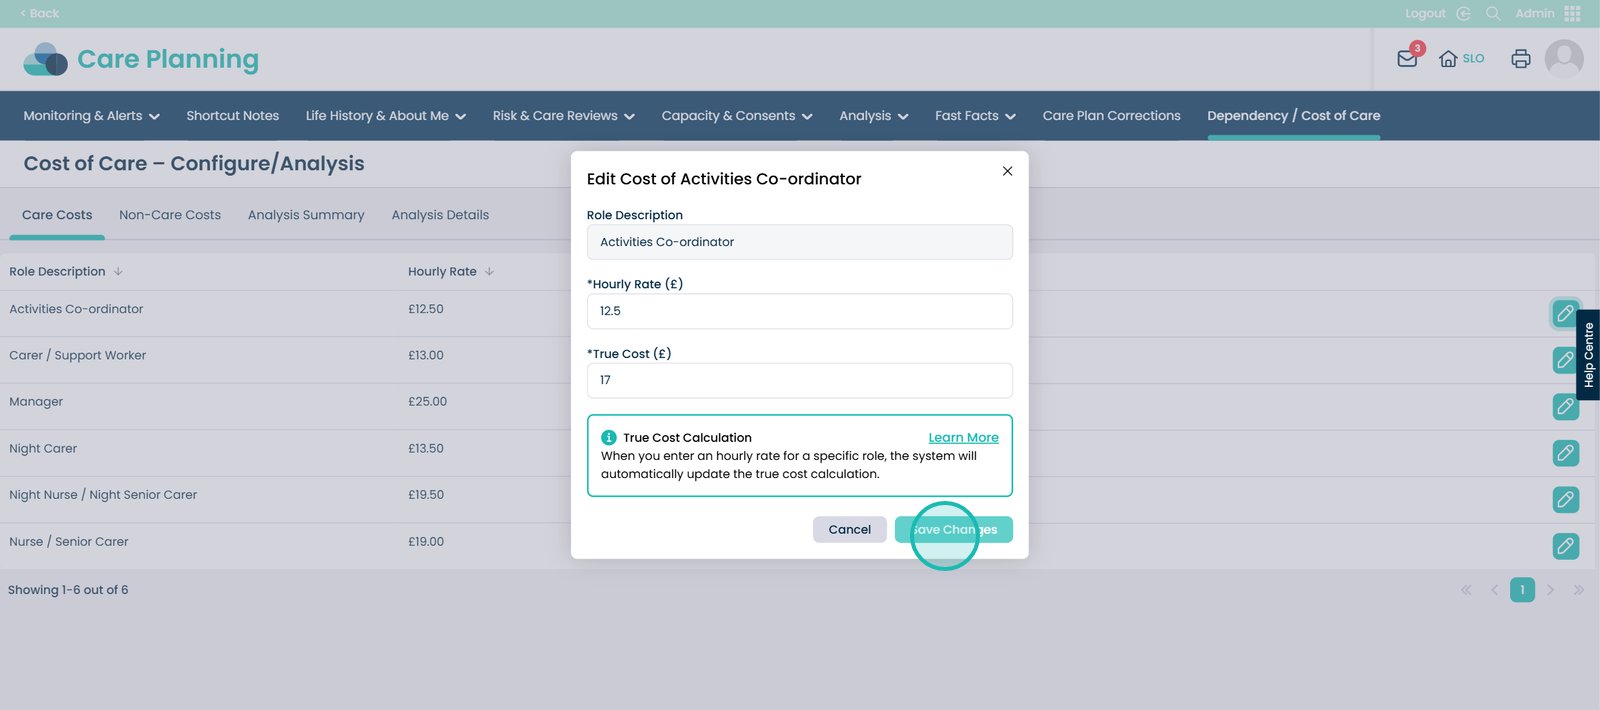Expand the Monitoring & Alerts menu
1600x710 pixels.
pyautogui.click(x=91, y=116)
